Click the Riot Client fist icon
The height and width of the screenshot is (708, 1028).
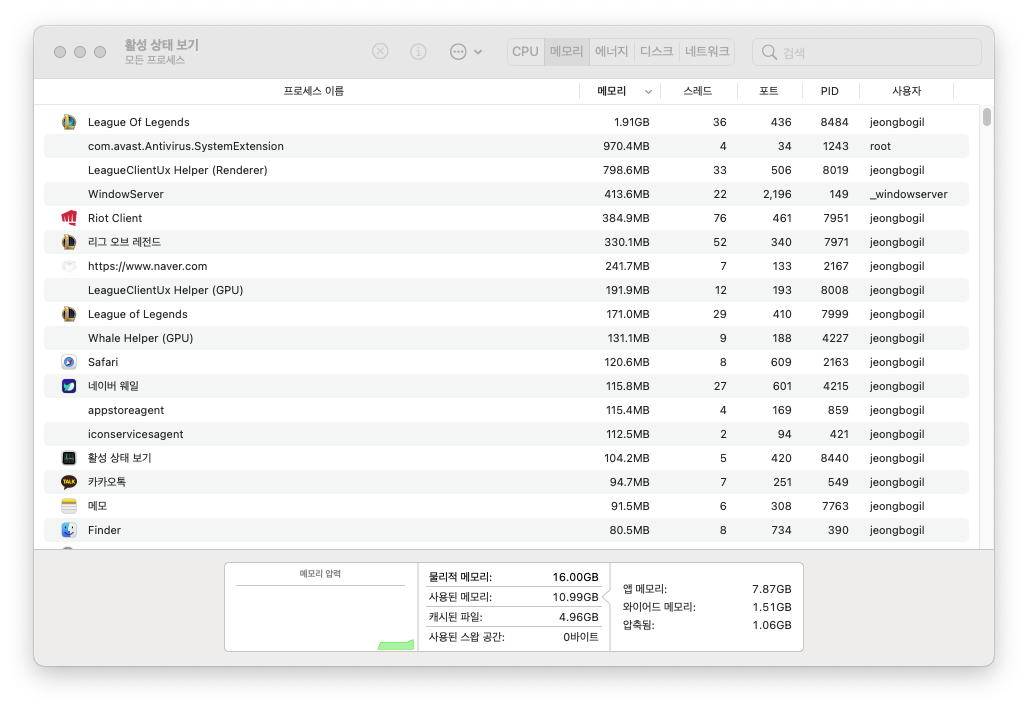point(69,218)
